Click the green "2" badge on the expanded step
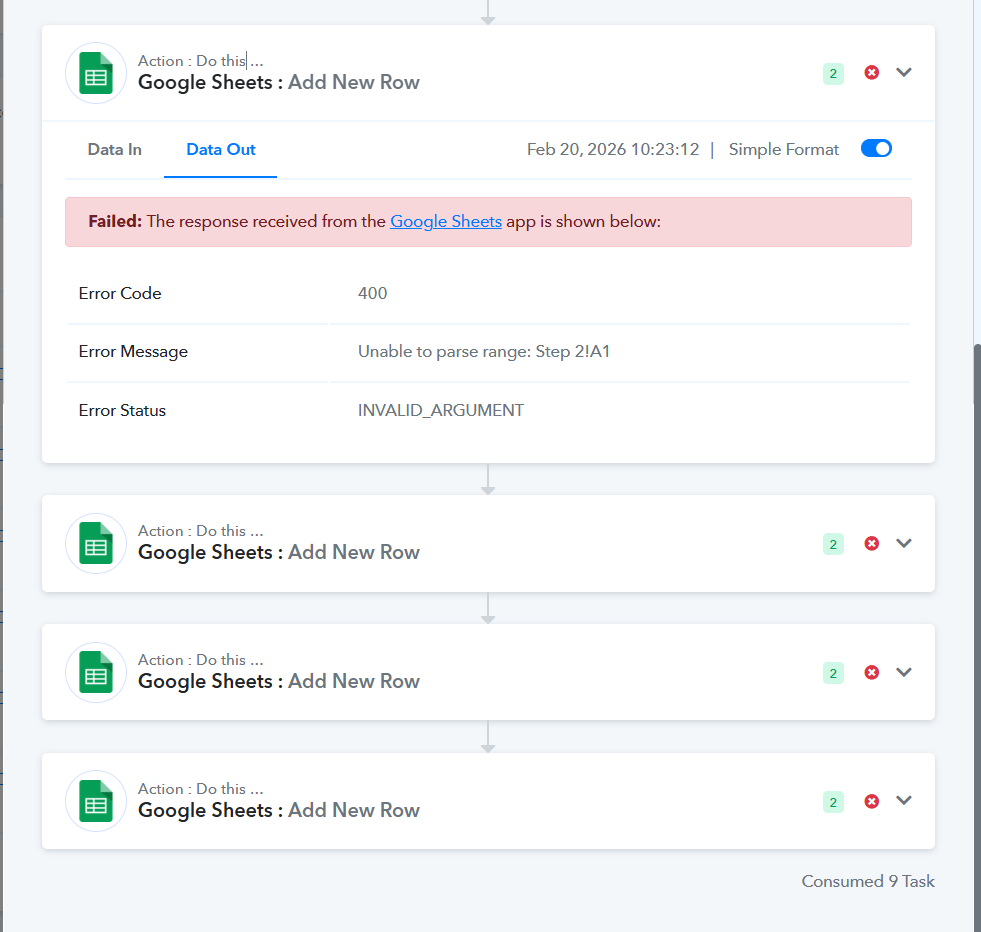 pos(833,73)
